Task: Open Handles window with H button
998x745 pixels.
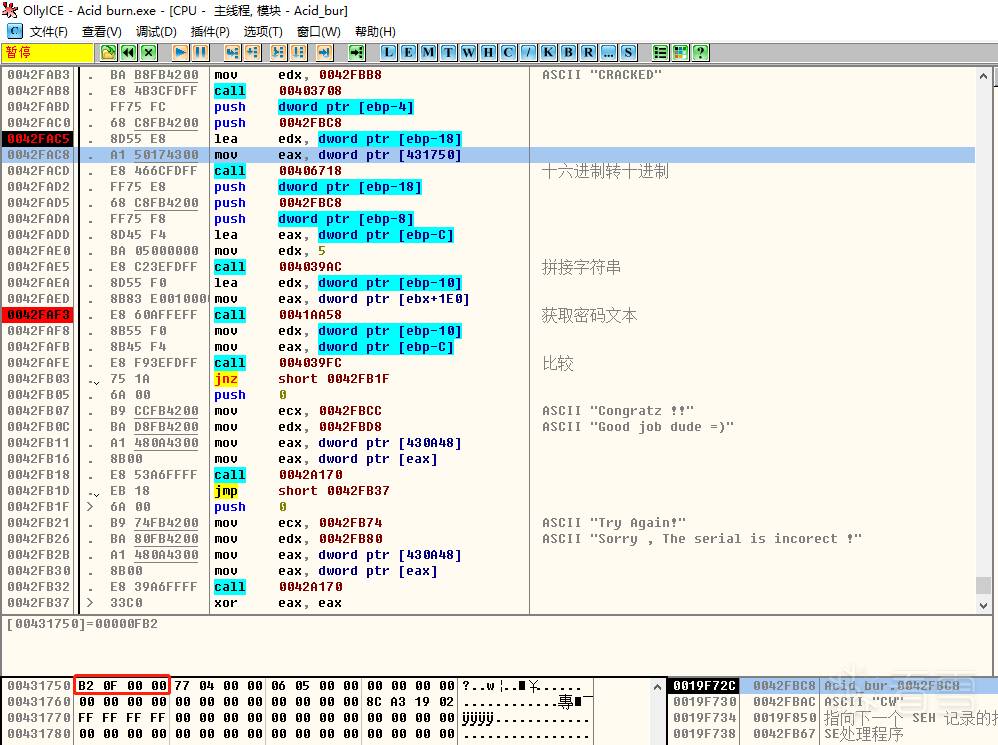Action: pyautogui.click(x=488, y=53)
